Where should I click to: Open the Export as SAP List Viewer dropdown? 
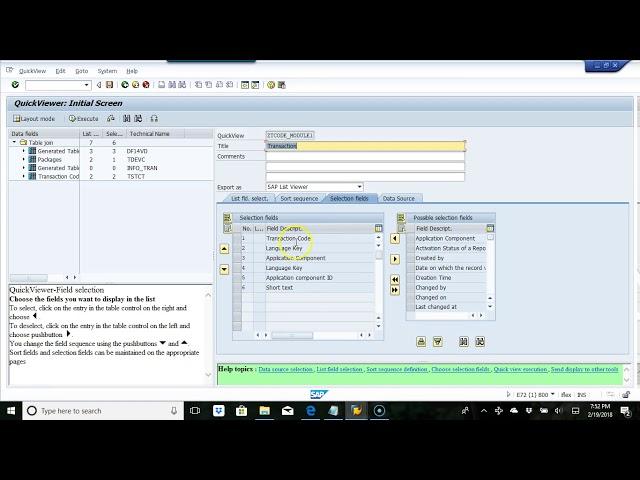359,187
